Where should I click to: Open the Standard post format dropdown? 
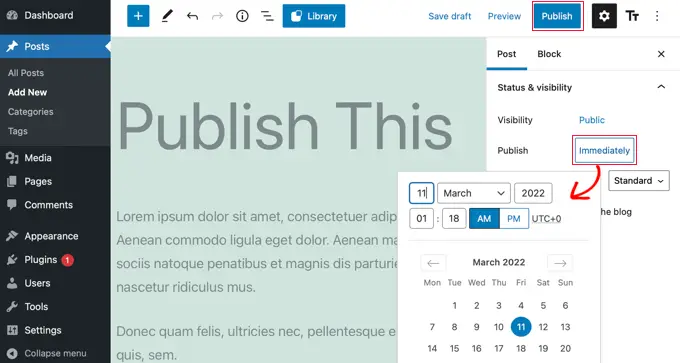639,181
